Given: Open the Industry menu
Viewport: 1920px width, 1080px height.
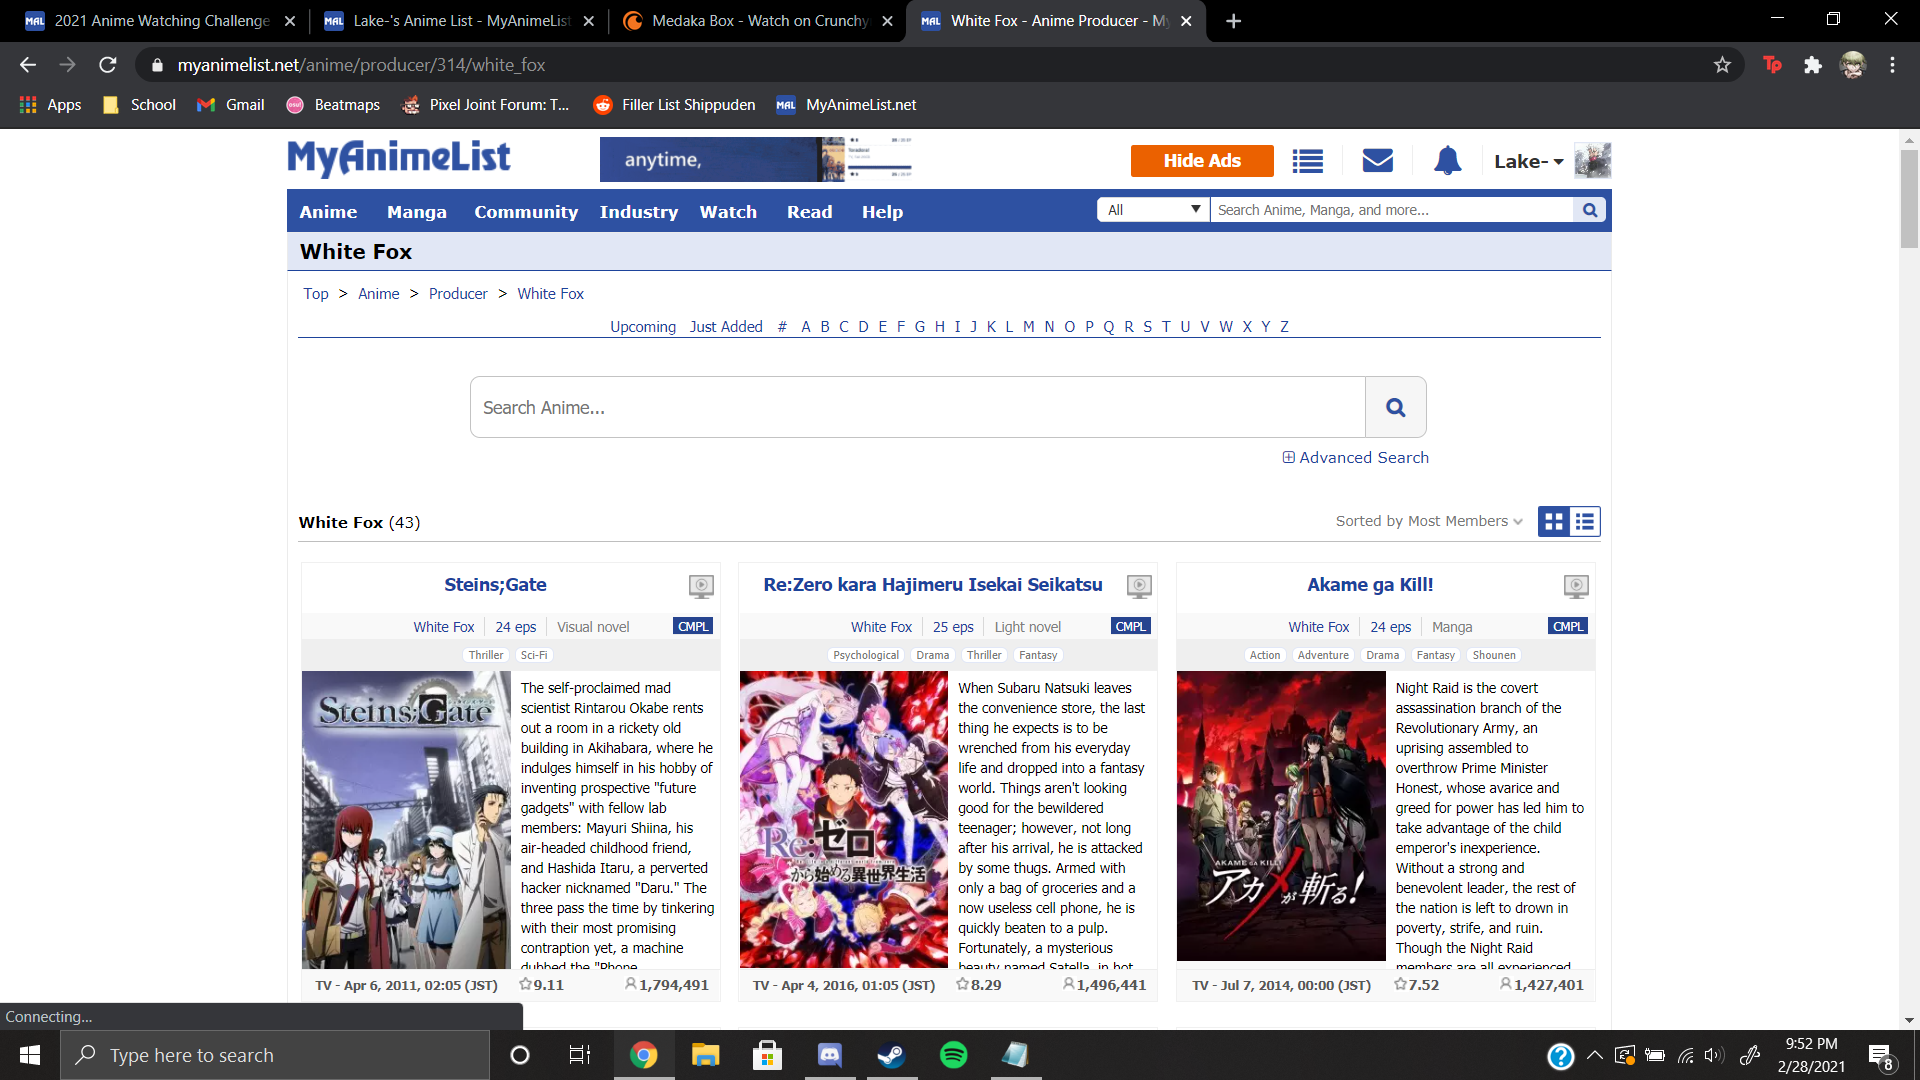Looking at the screenshot, I should pyautogui.click(x=638, y=211).
